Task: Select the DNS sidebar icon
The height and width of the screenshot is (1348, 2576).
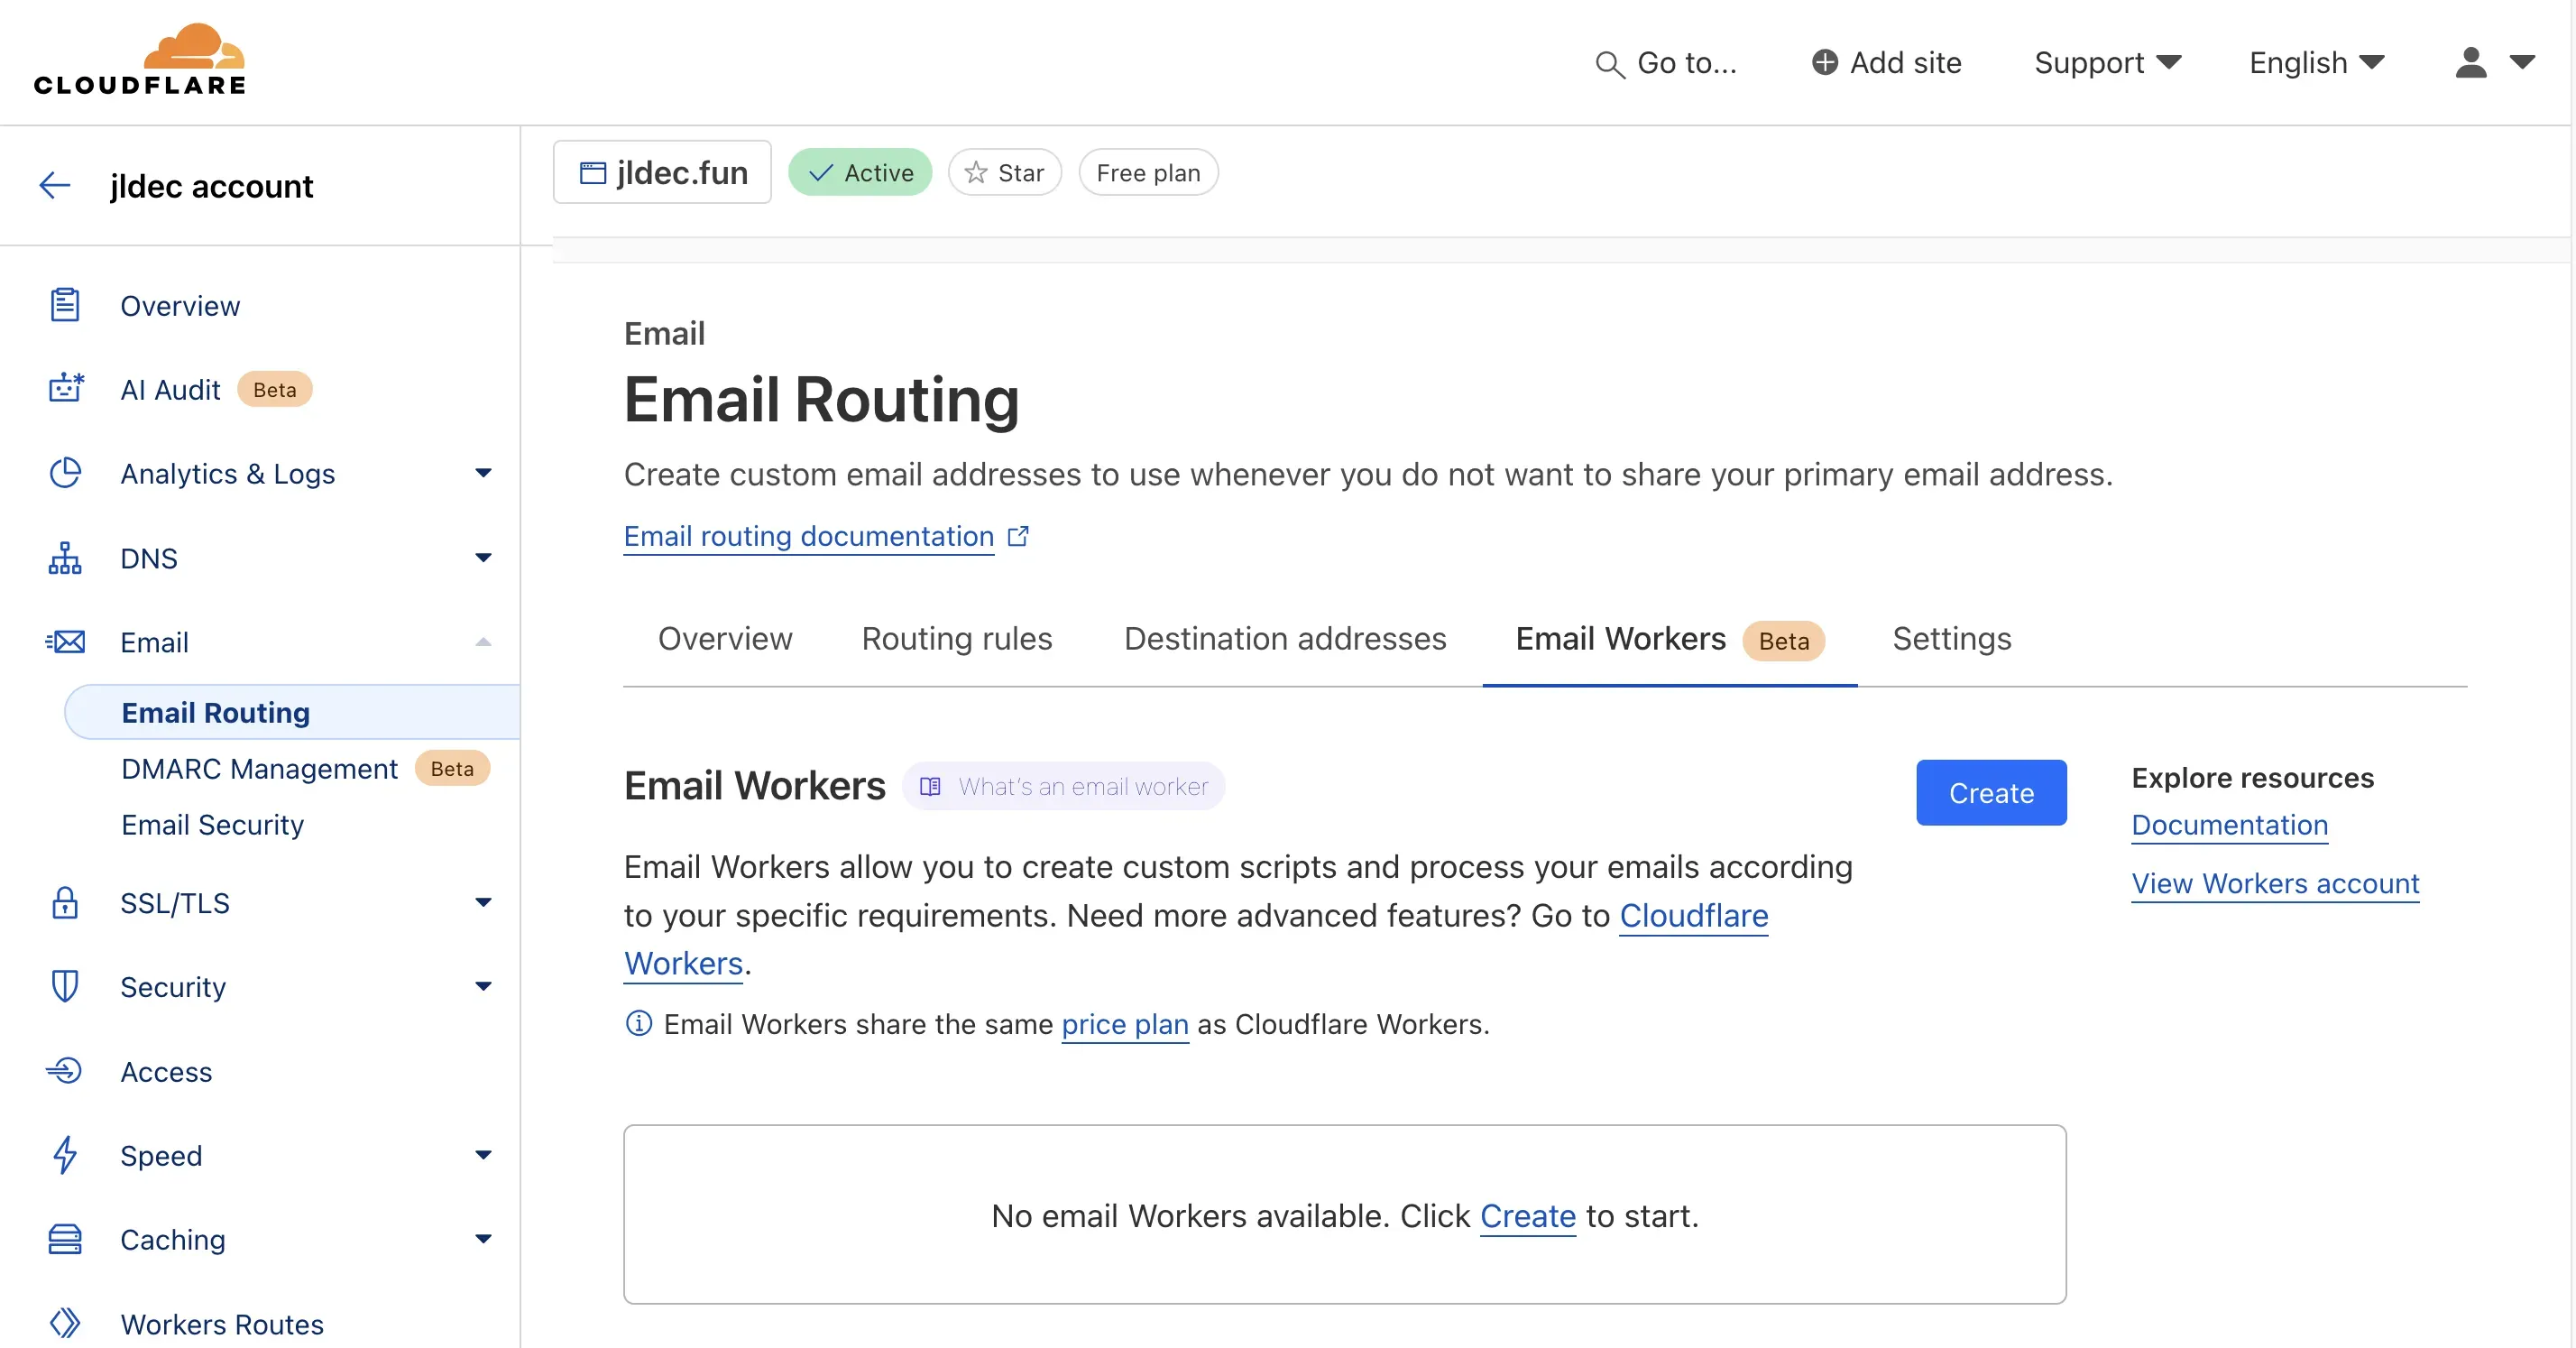Action: [65, 558]
